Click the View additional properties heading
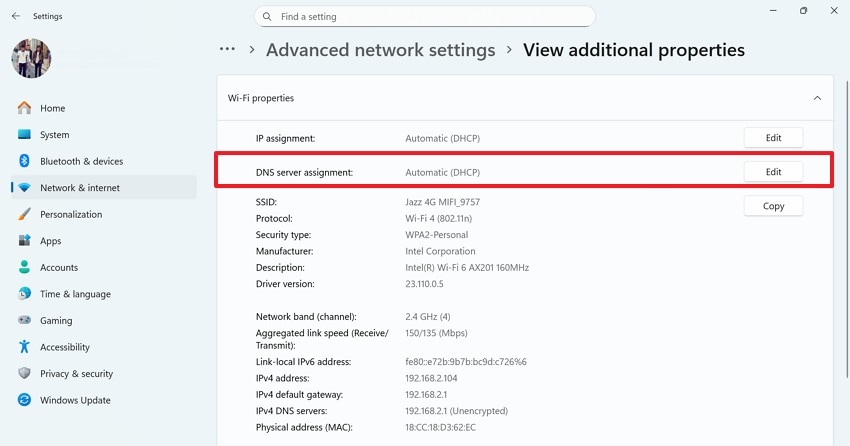The image size is (850, 446). pyautogui.click(x=634, y=50)
